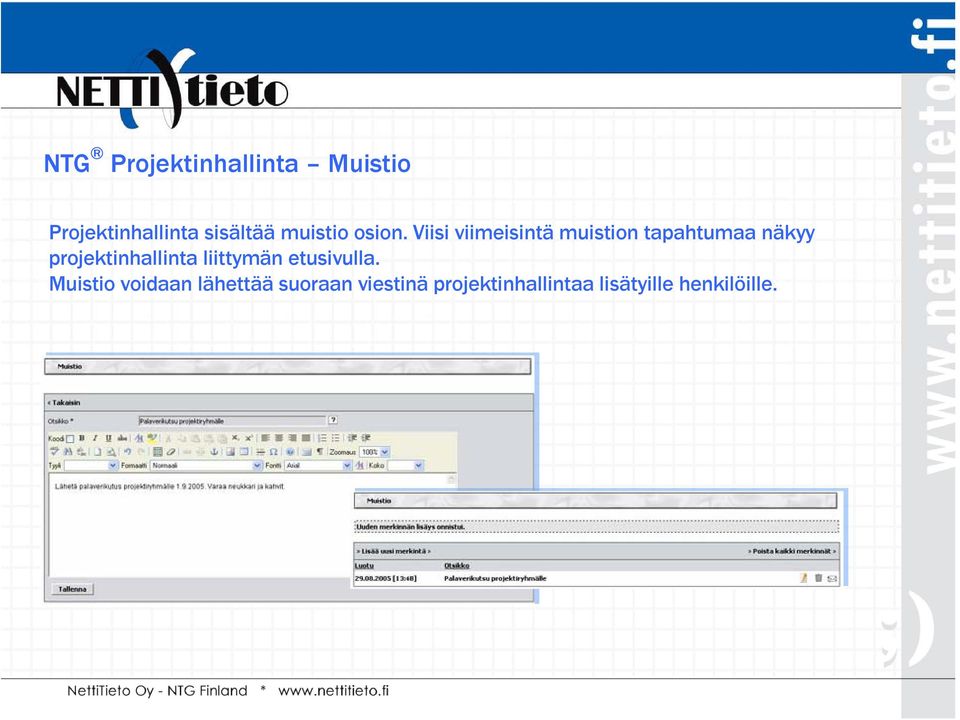Viewport: 960px width, 720px height.
Task: Apply strikethrough formatting
Action: [122, 438]
